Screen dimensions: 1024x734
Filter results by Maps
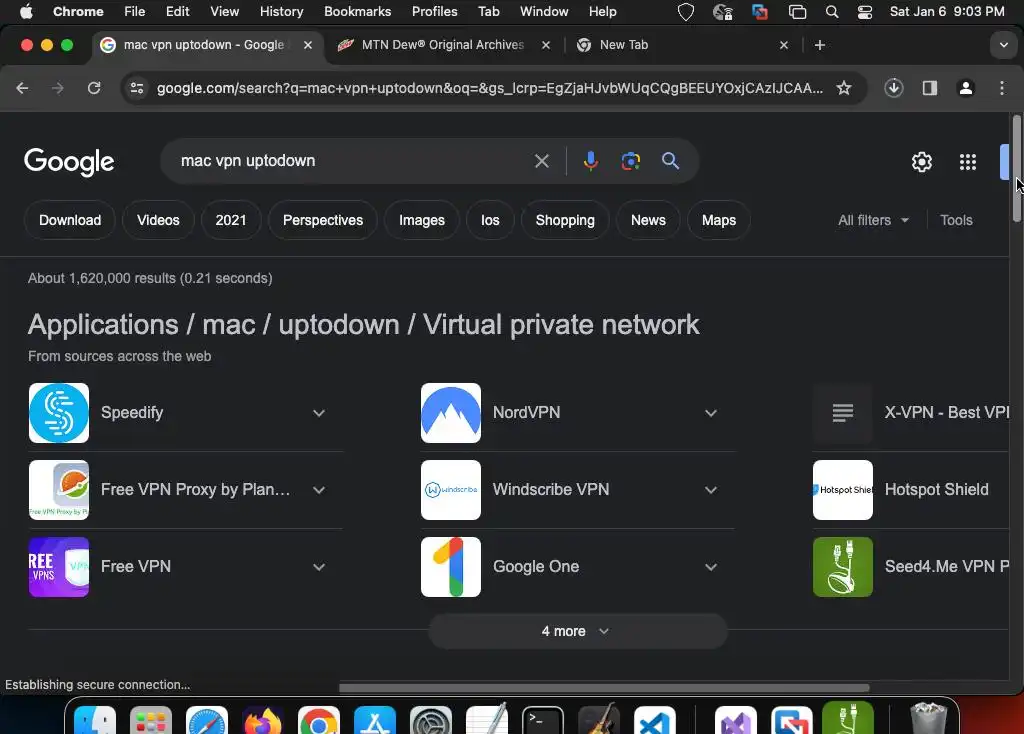(718, 220)
